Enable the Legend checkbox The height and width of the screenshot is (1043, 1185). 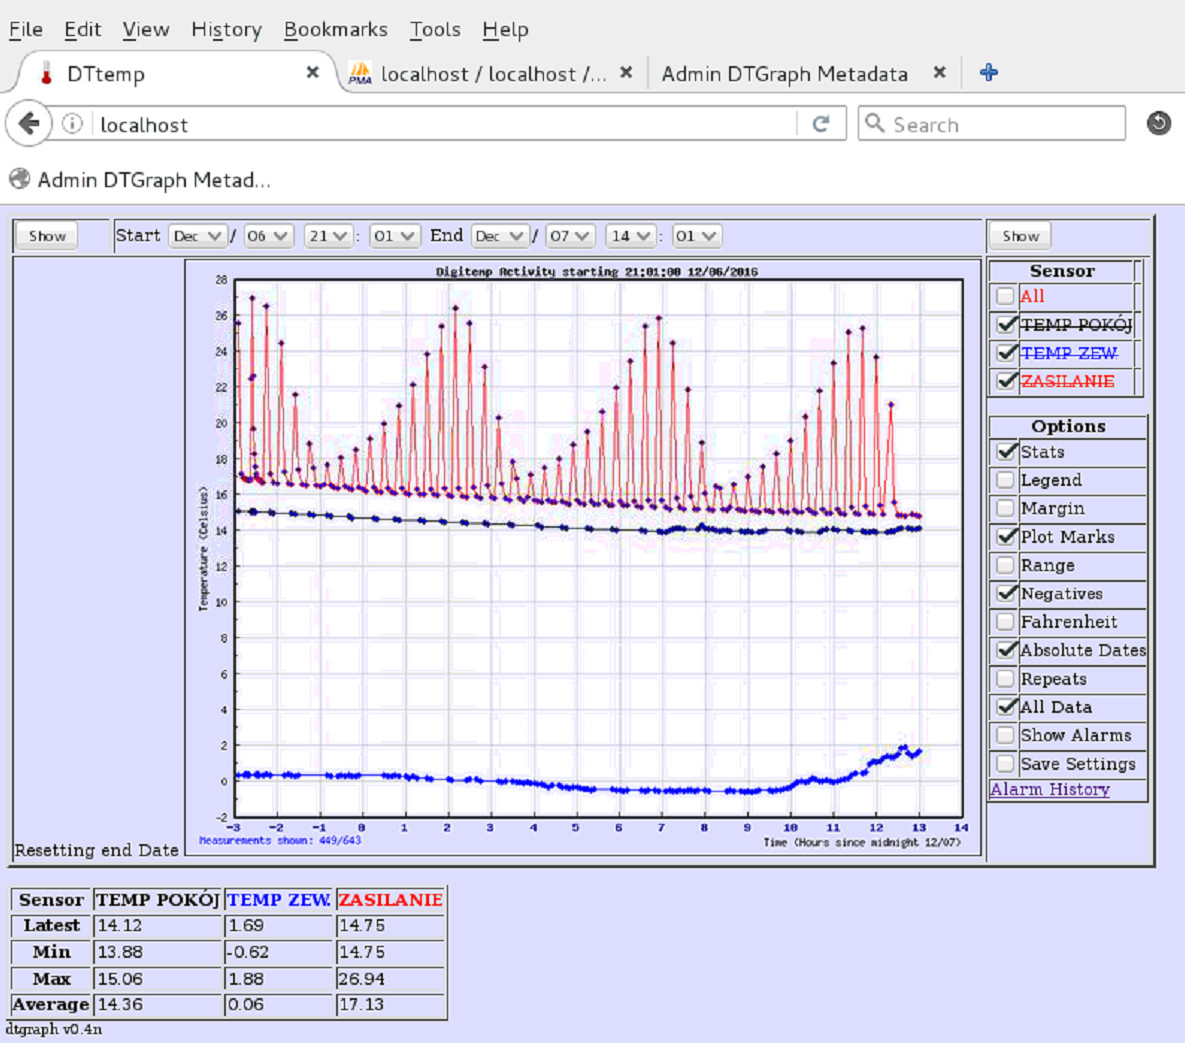(x=1005, y=481)
